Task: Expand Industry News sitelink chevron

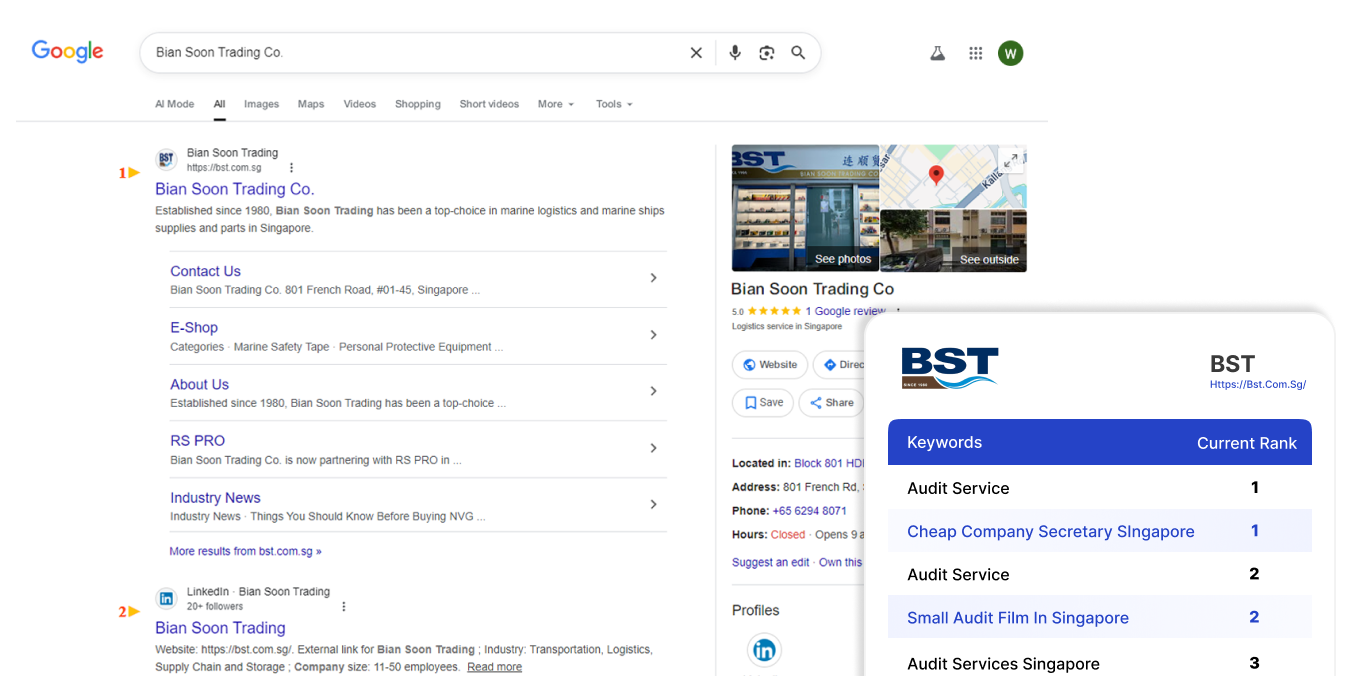Action: coord(653,505)
